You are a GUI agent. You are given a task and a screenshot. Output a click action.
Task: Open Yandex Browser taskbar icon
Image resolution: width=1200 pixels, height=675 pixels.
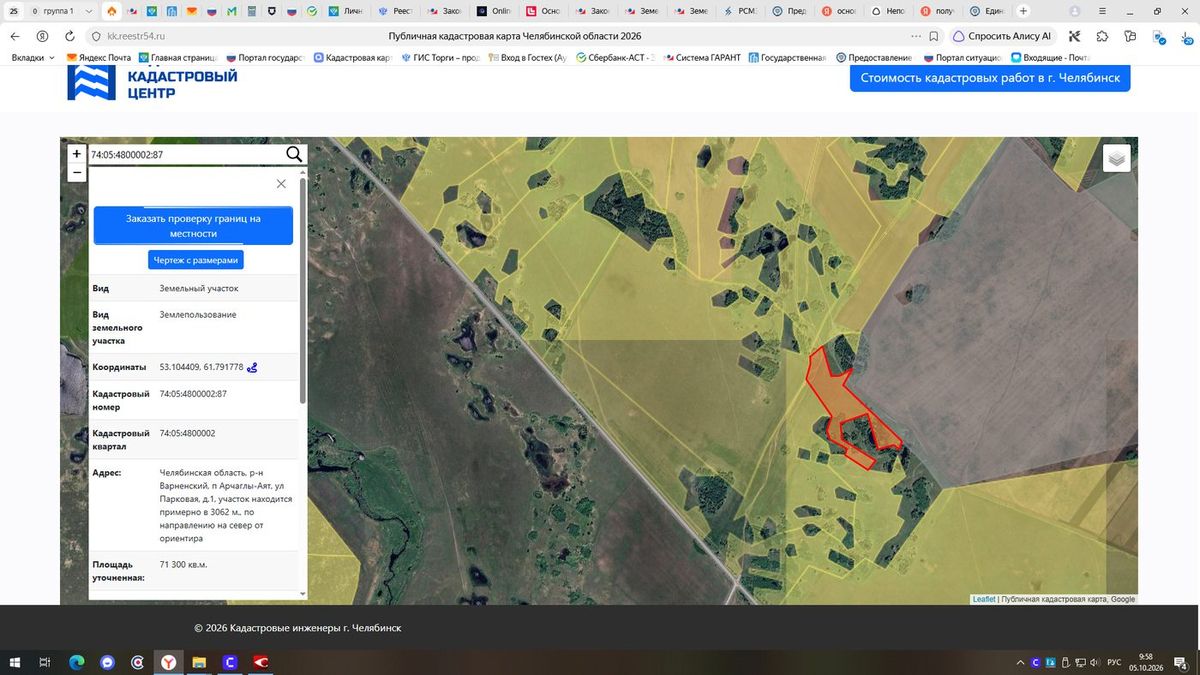[x=169, y=662]
